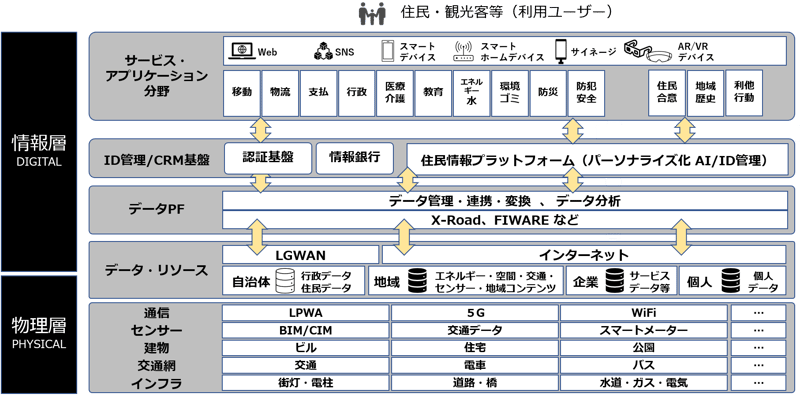Click the Web laptop globe icon
This screenshot has width=800, height=401.
242,51
